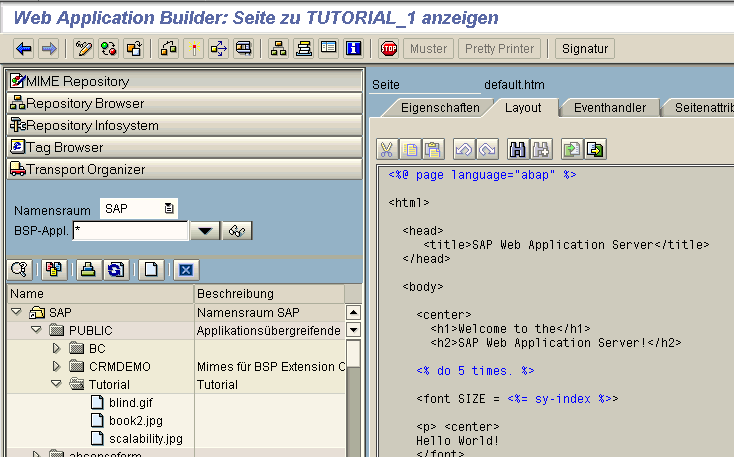Click the find next icon above tree
The height and width of the screenshot is (457, 734).
54,270
